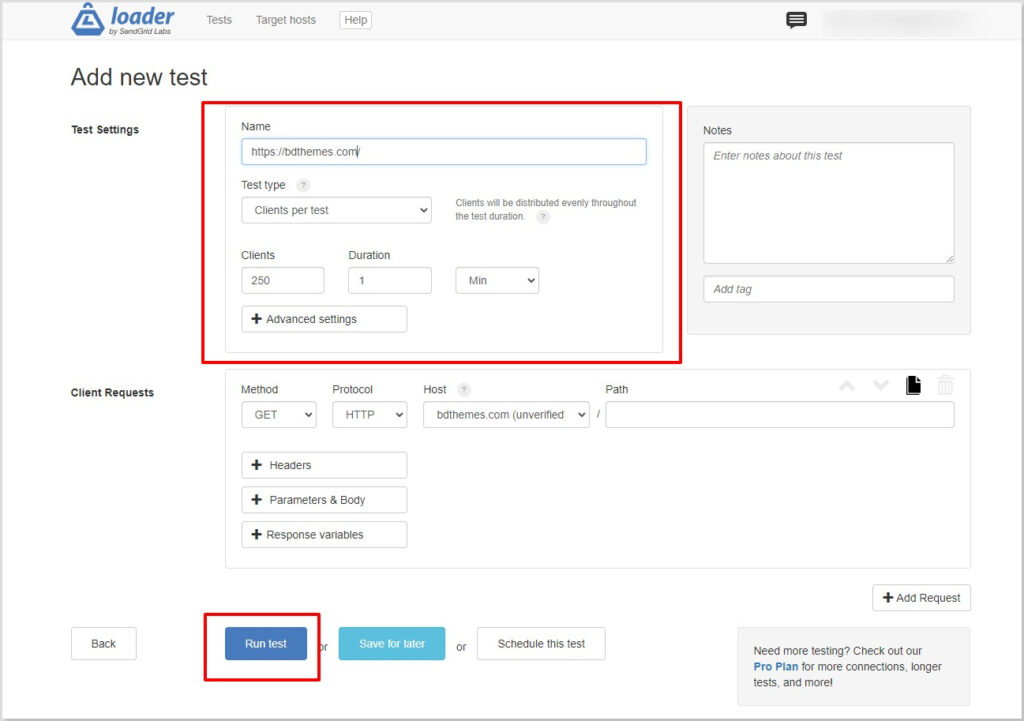Image resolution: width=1024 pixels, height=721 pixels.
Task: Go to the Tests menu
Action: 219,20
